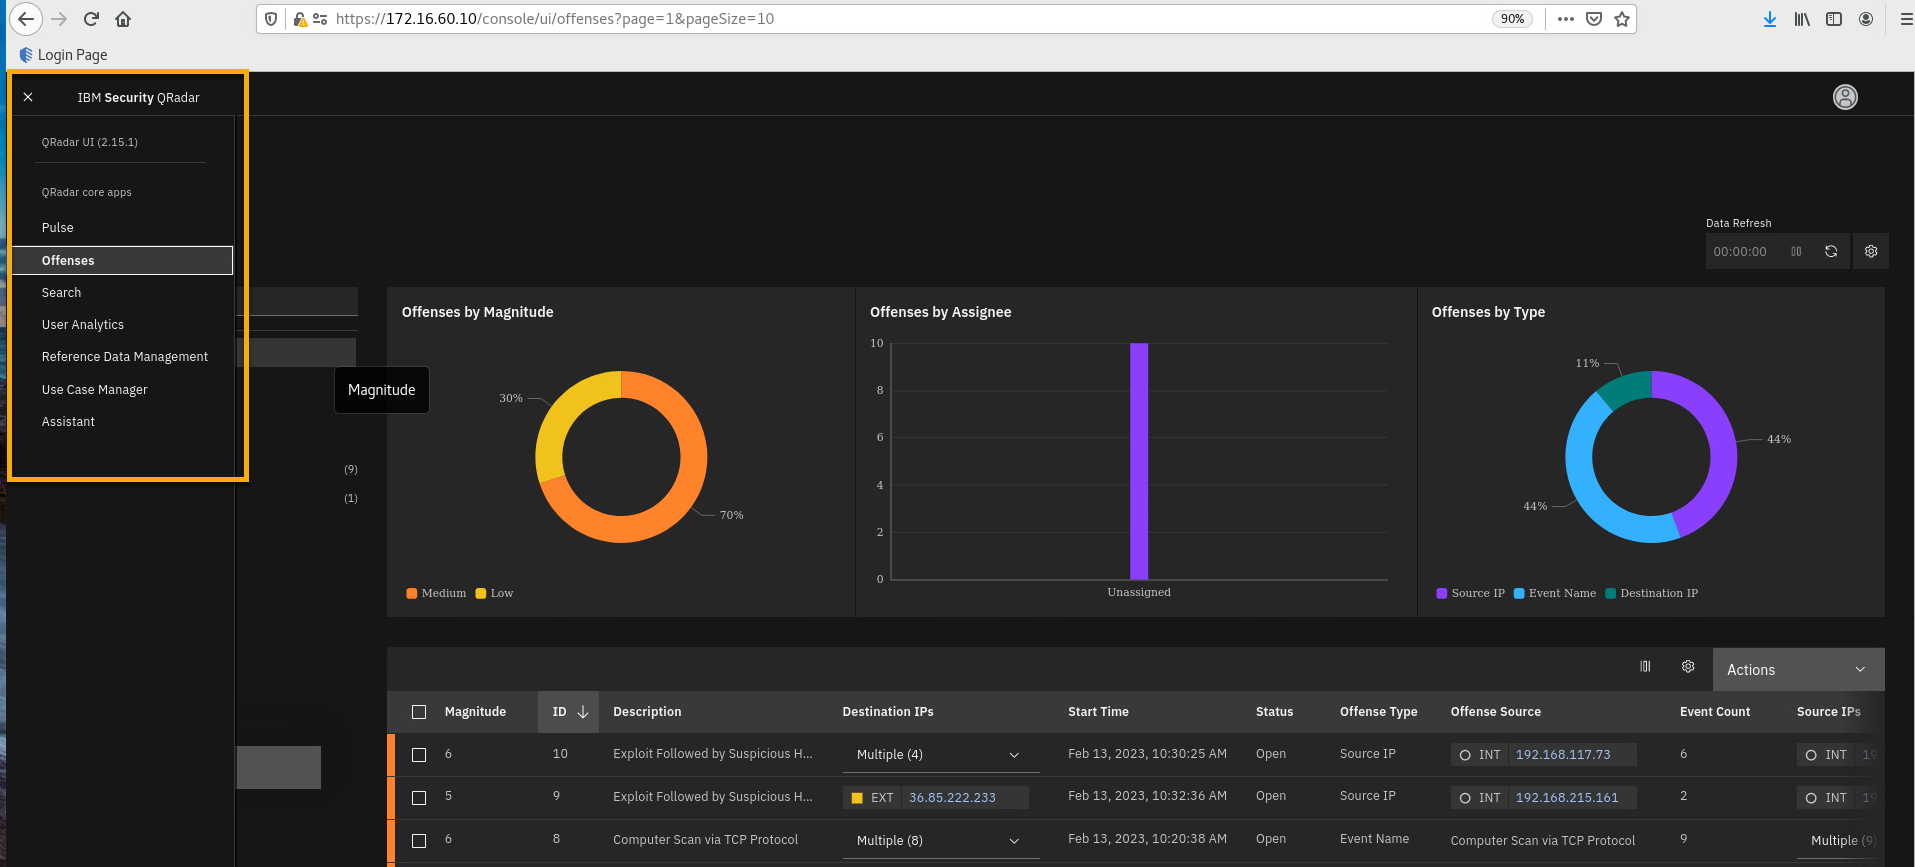Close the QRadar navigation menu with X

[x=28, y=97]
